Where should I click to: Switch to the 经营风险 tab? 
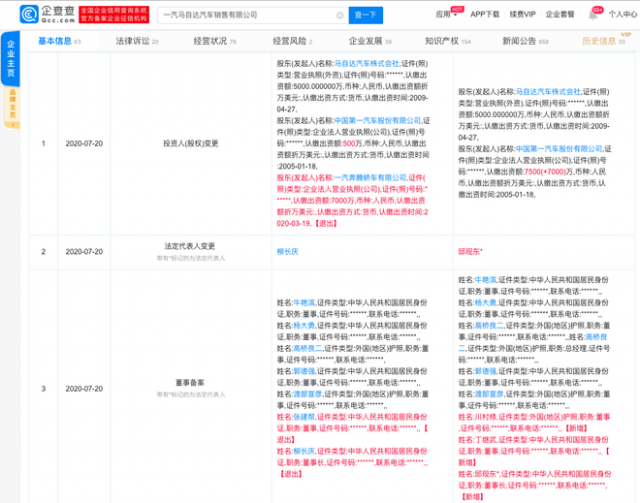pos(292,41)
